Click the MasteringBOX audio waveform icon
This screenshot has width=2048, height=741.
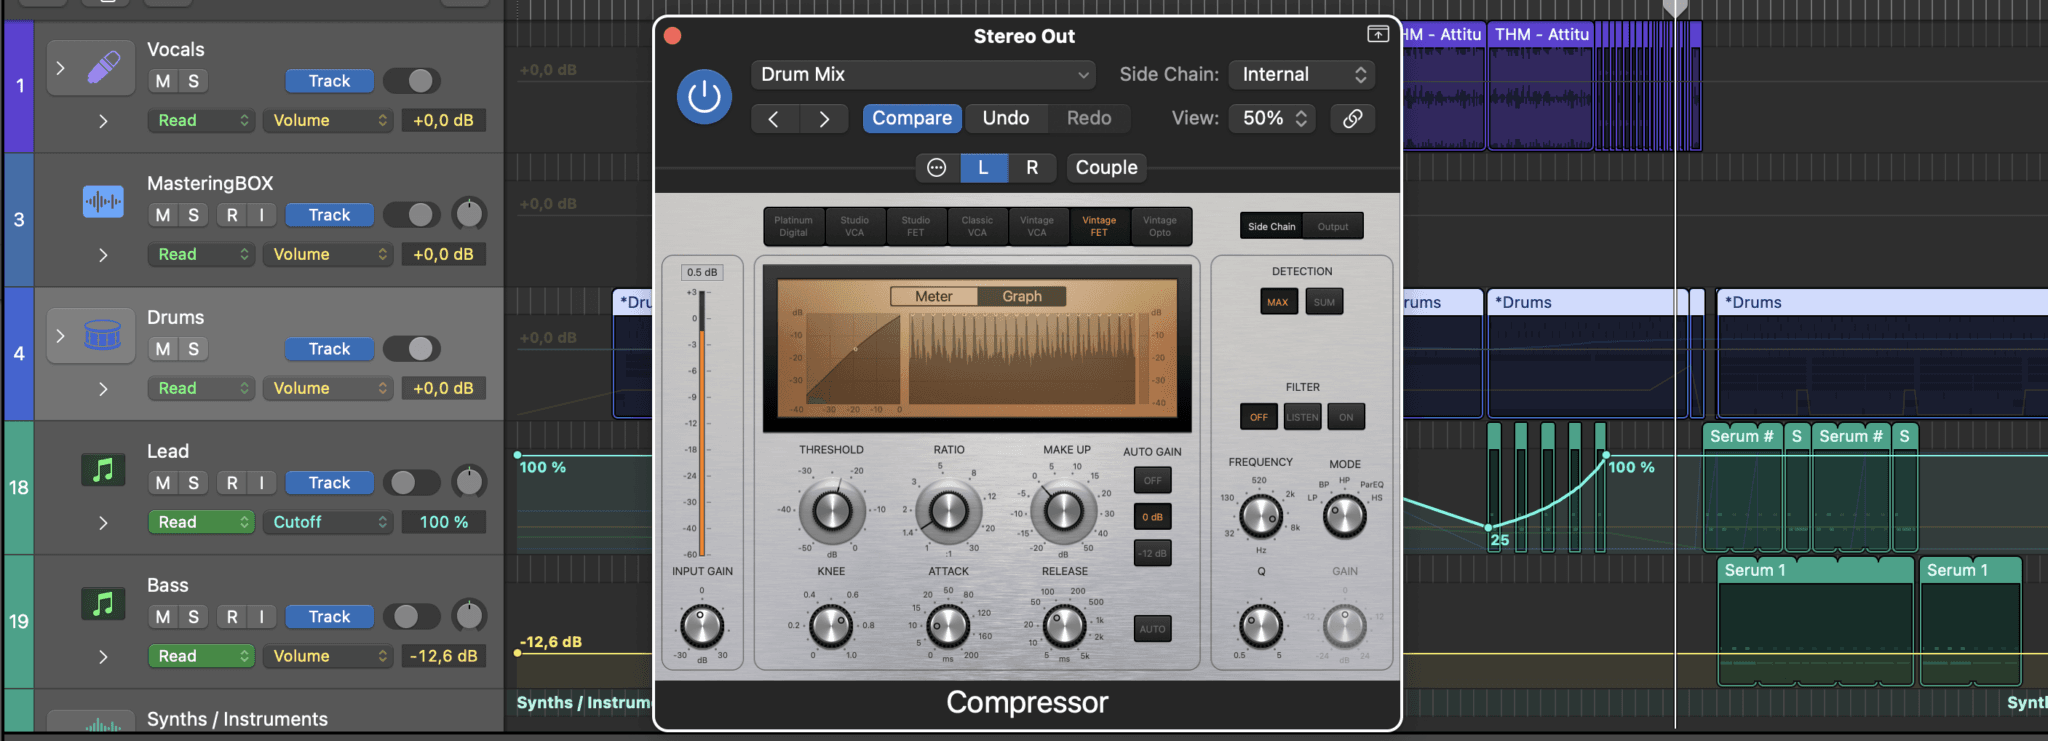[x=103, y=202]
